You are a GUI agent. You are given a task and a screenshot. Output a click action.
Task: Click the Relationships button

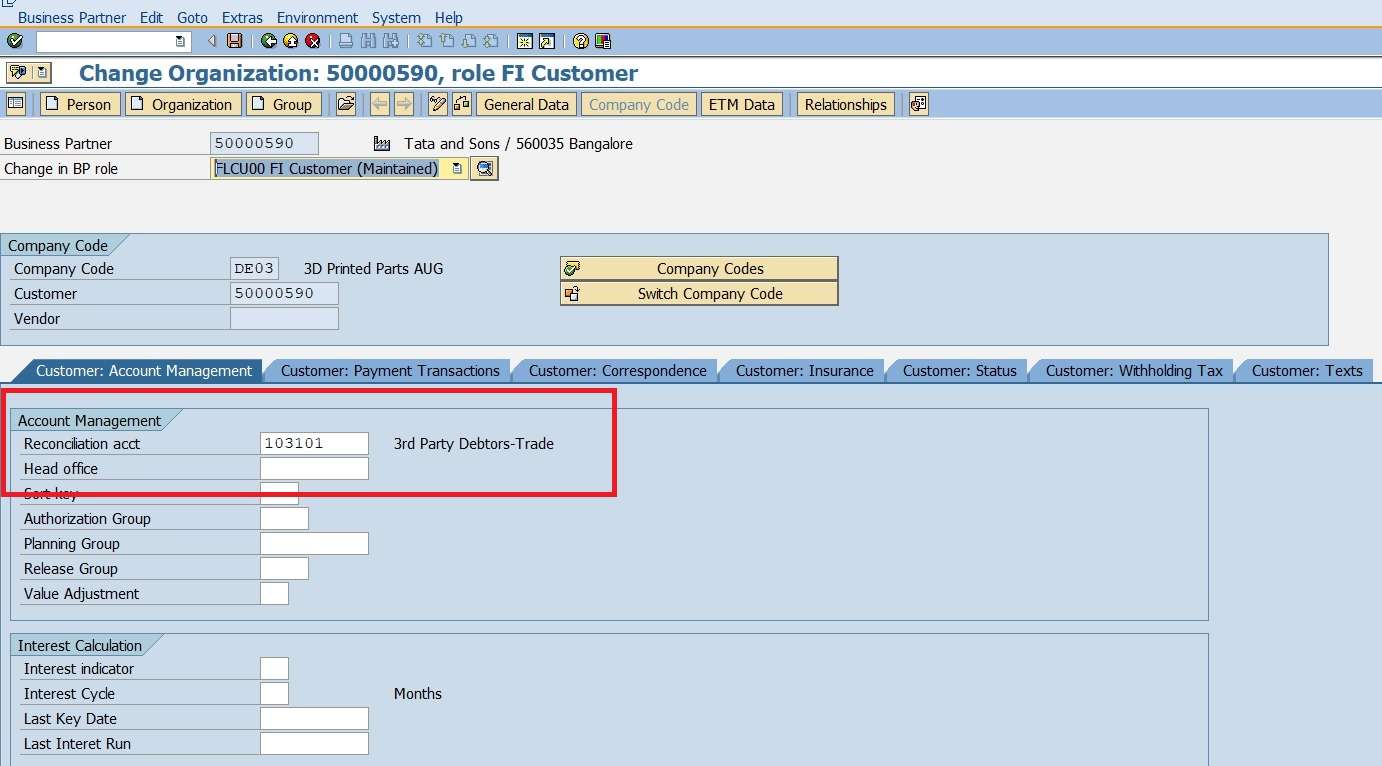[845, 103]
